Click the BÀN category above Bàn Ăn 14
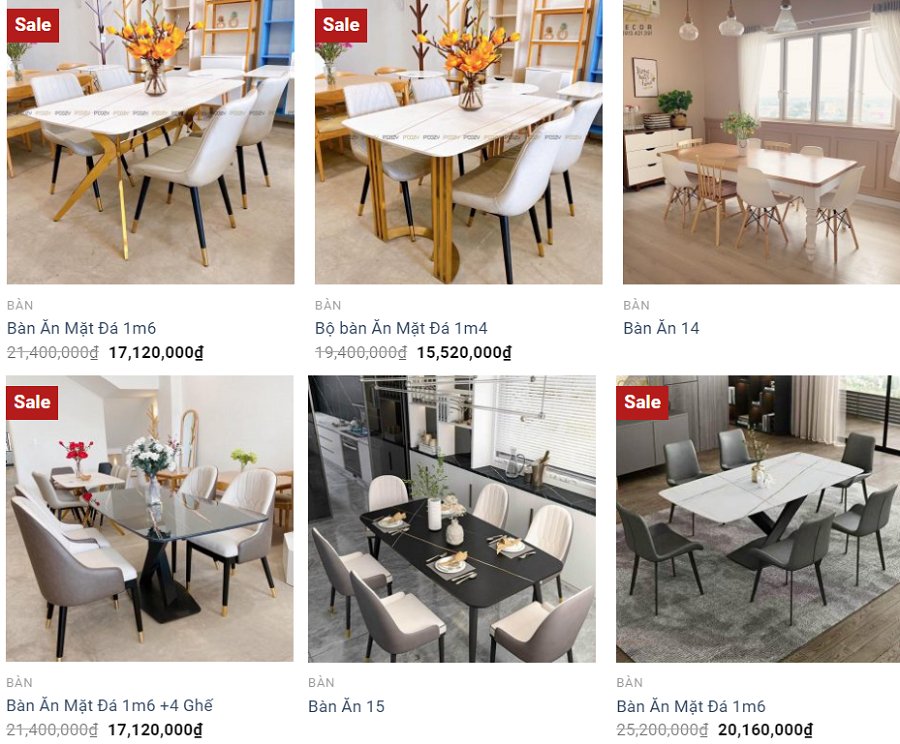900x744 pixels. pos(637,305)
